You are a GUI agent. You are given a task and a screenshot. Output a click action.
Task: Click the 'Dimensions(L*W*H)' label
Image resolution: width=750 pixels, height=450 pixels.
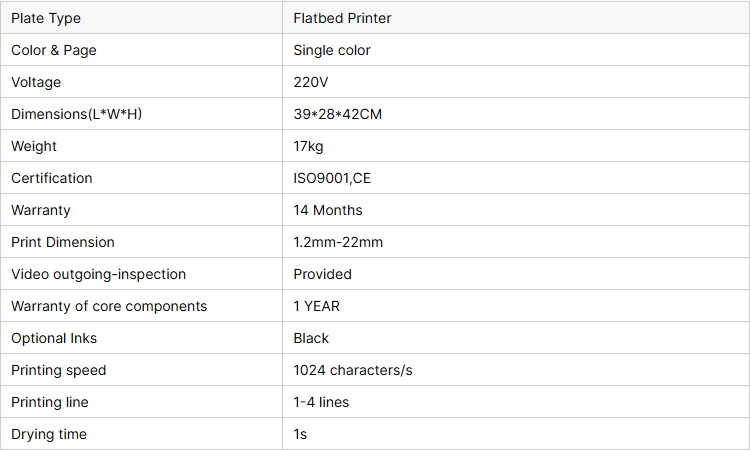tap(77, 114)
